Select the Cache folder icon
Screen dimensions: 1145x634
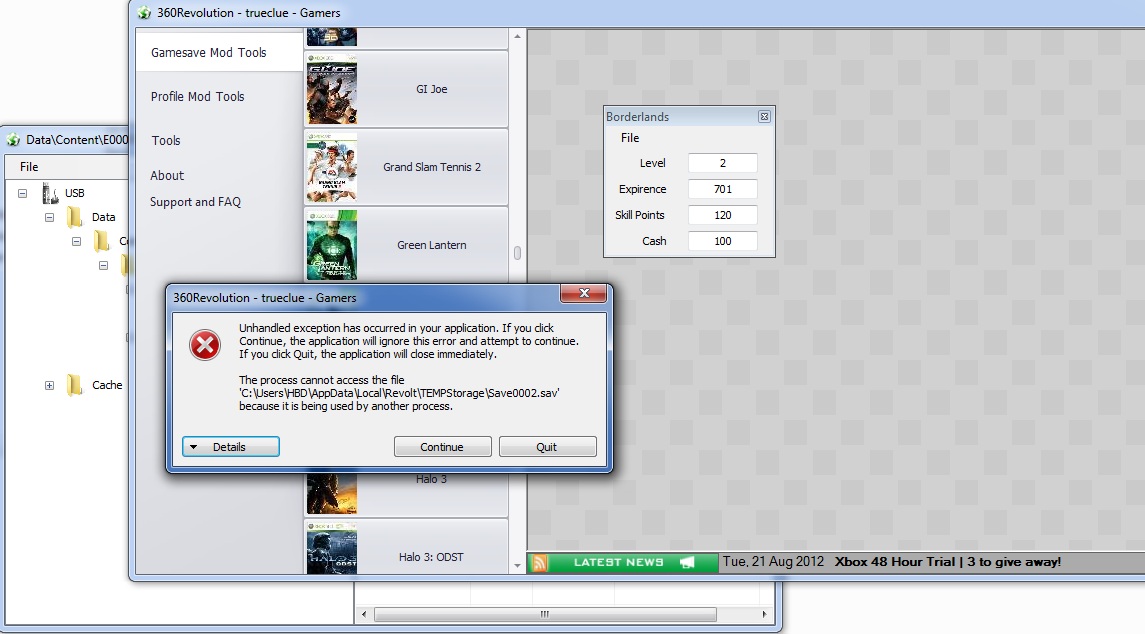[x=74, y=385]
